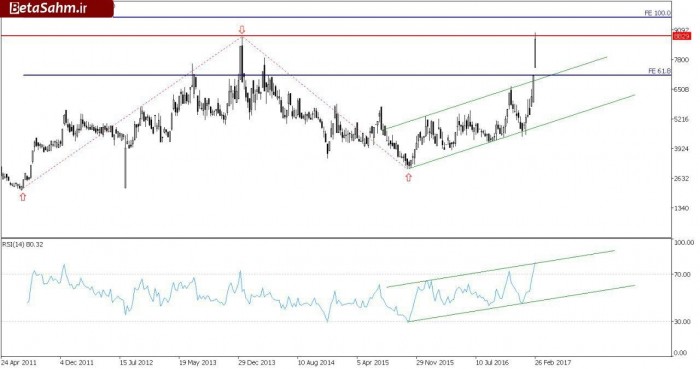700x369 pixels.
Task: Select the red down arrow above the 2013 peak
Action: pyautogui.click(x=242, y=30)
